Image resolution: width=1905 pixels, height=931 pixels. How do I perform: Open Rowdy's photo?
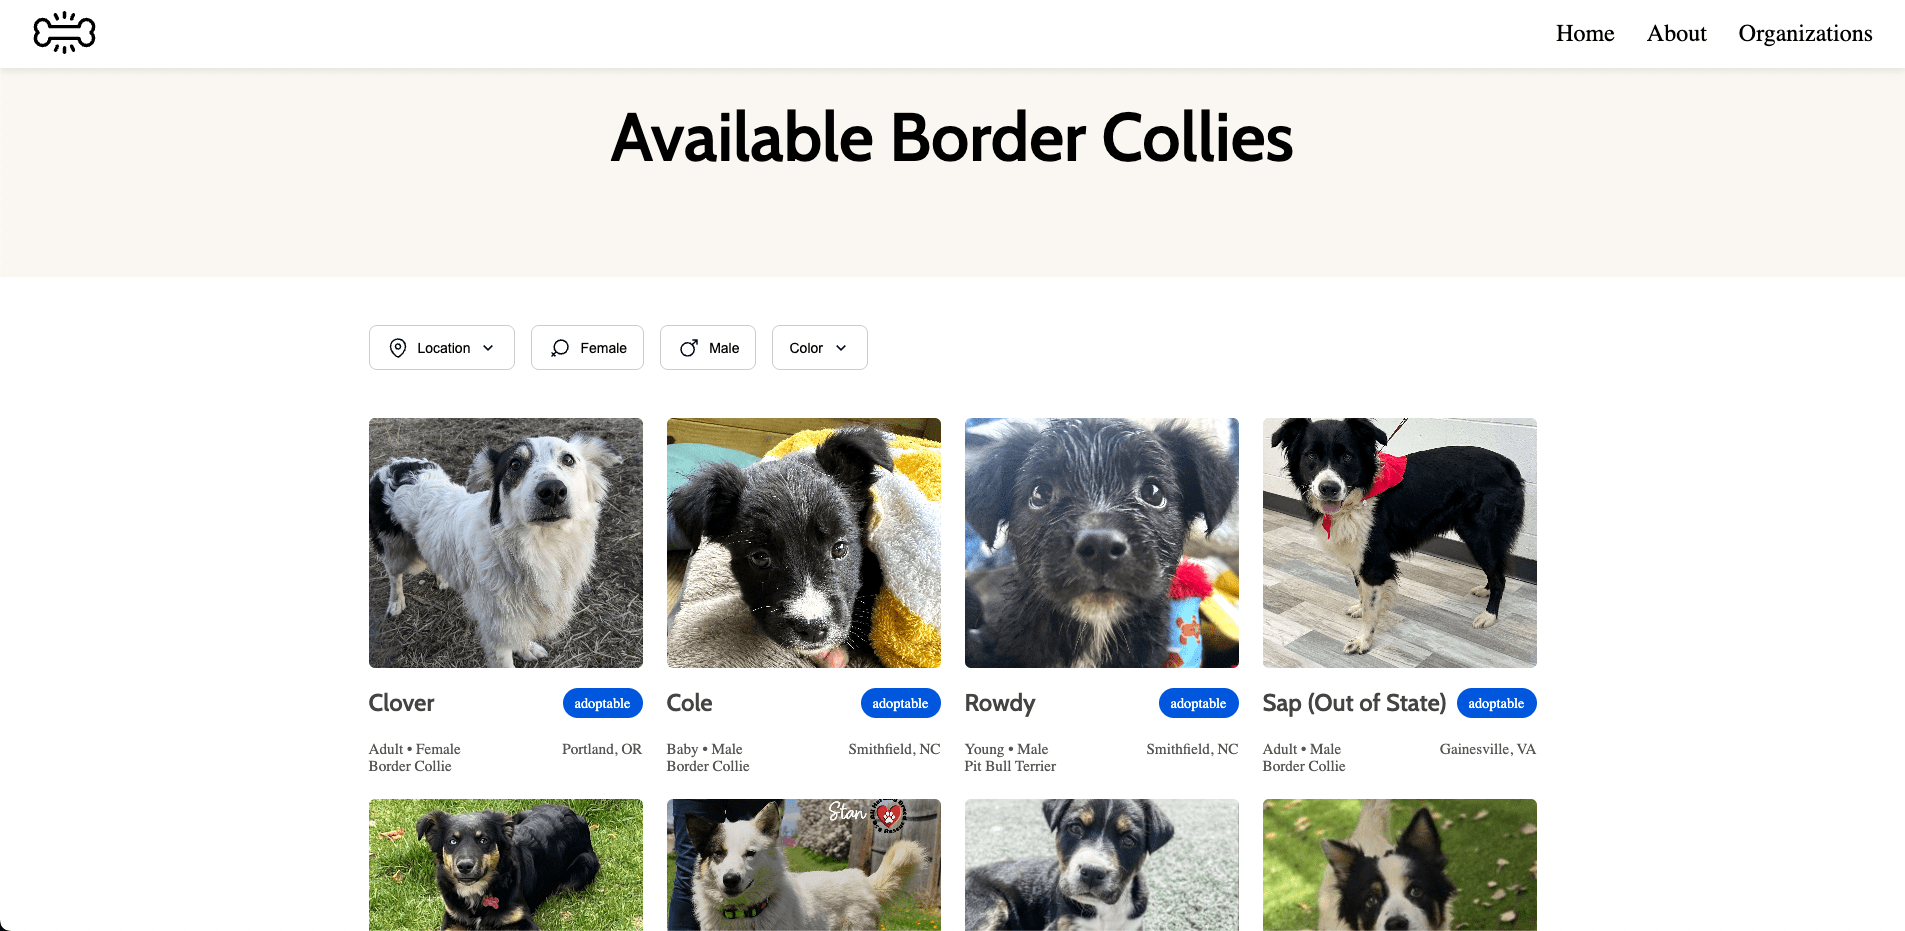tap(1102, 543)
